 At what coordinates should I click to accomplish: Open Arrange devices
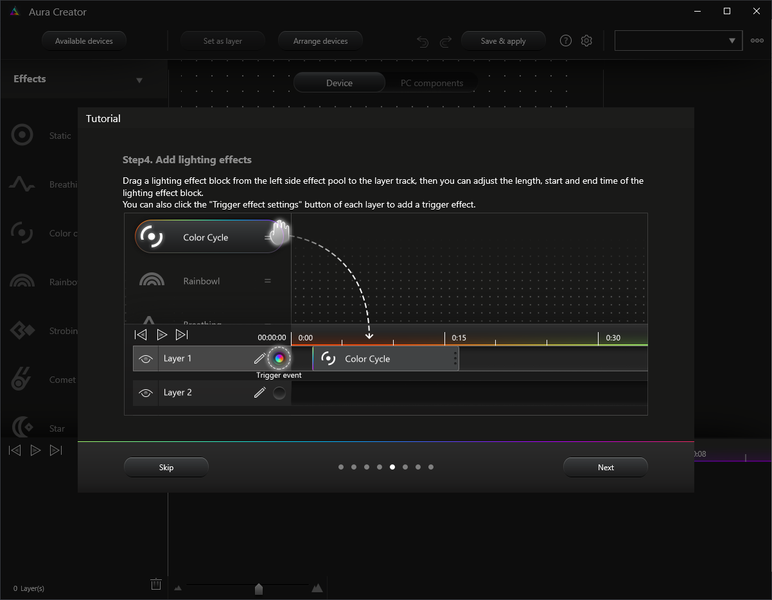pos(320,41)
